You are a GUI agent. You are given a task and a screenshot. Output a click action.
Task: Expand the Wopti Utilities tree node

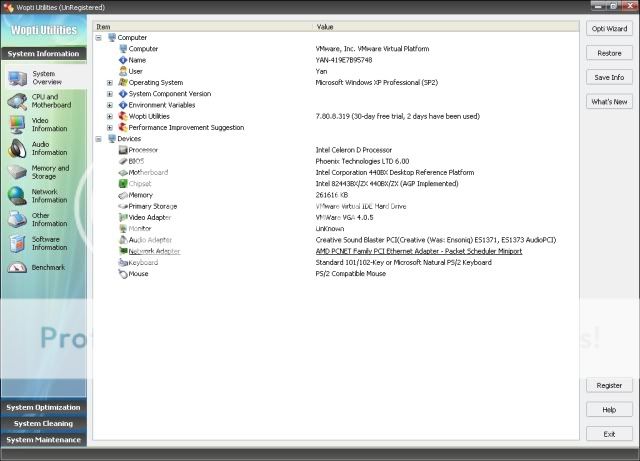tap(110, 116)
